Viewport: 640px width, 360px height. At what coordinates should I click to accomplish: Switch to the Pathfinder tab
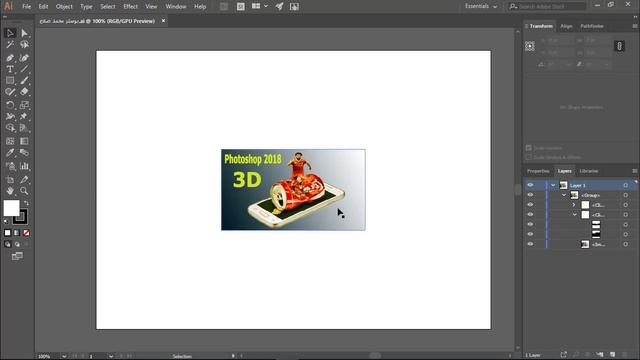coord(592,26)
